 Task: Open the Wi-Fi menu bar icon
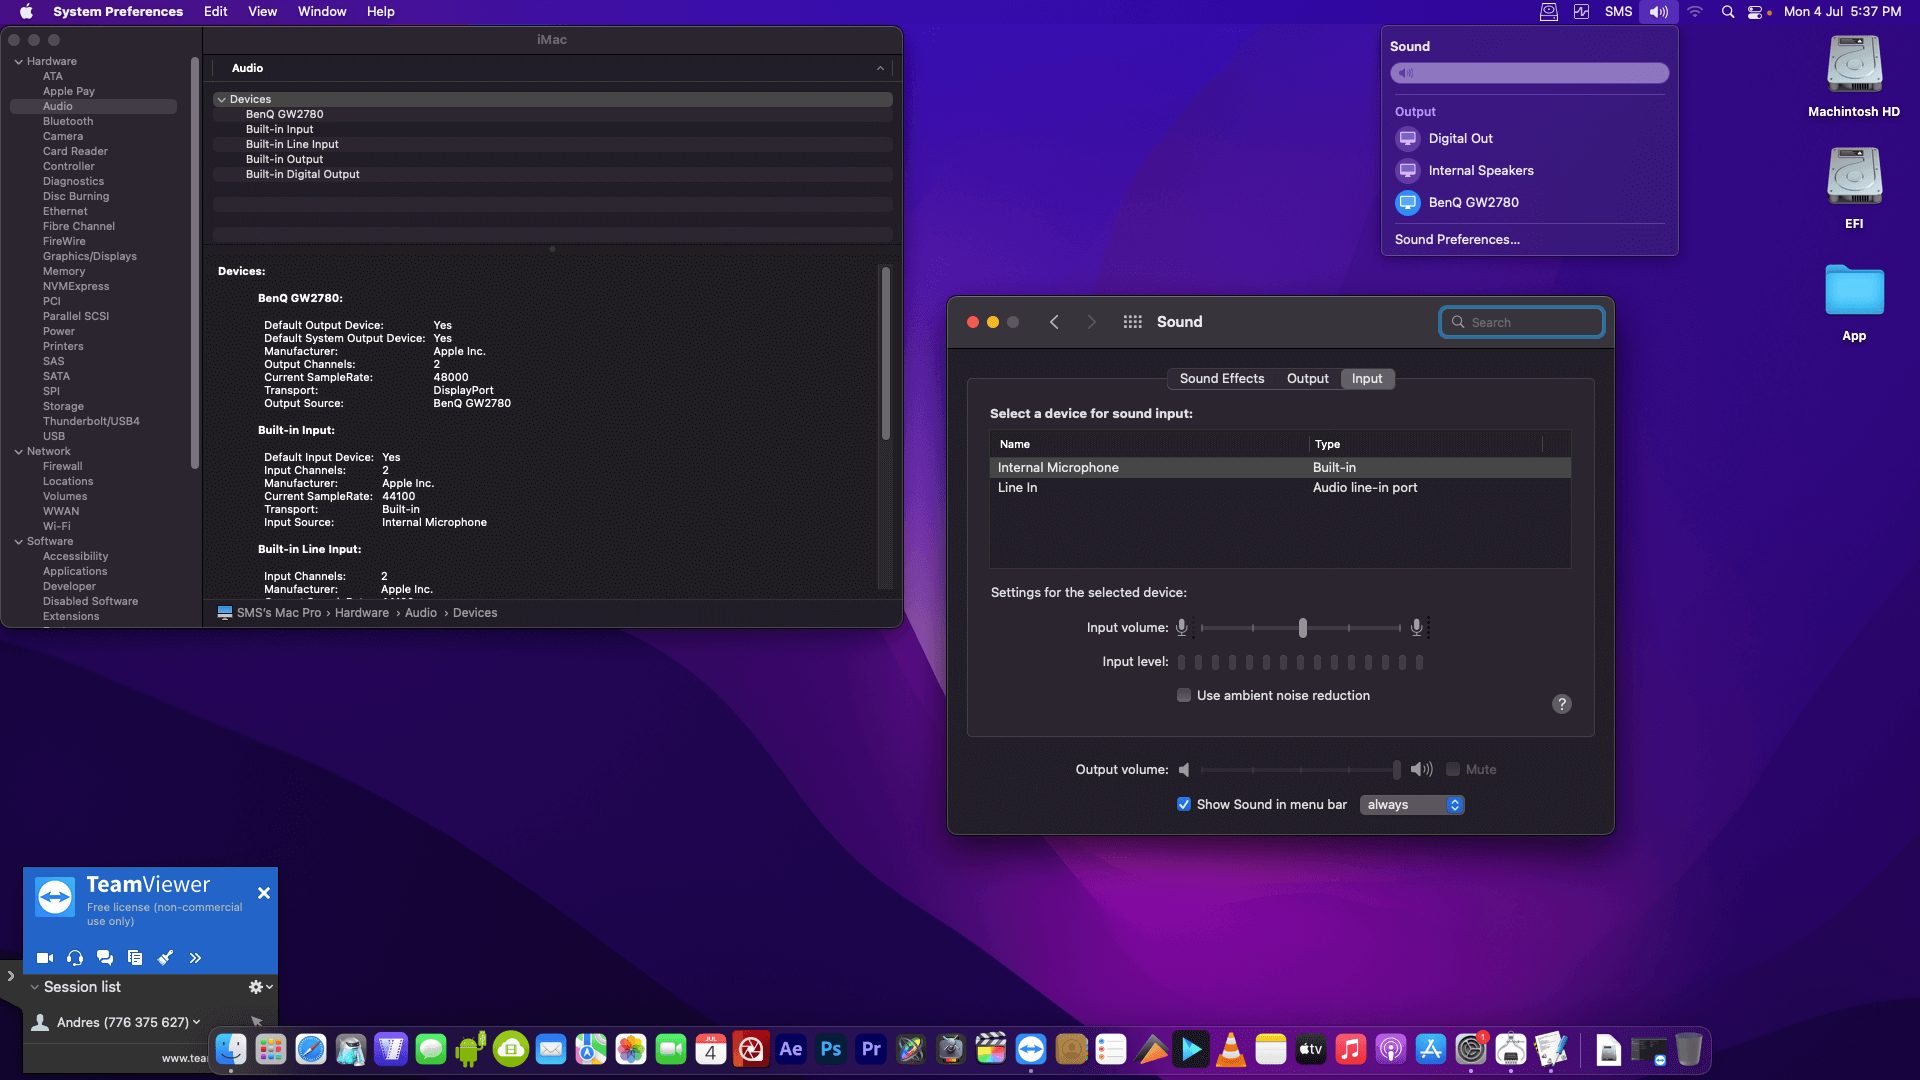pyautogui.click(x=1695, y=12)
